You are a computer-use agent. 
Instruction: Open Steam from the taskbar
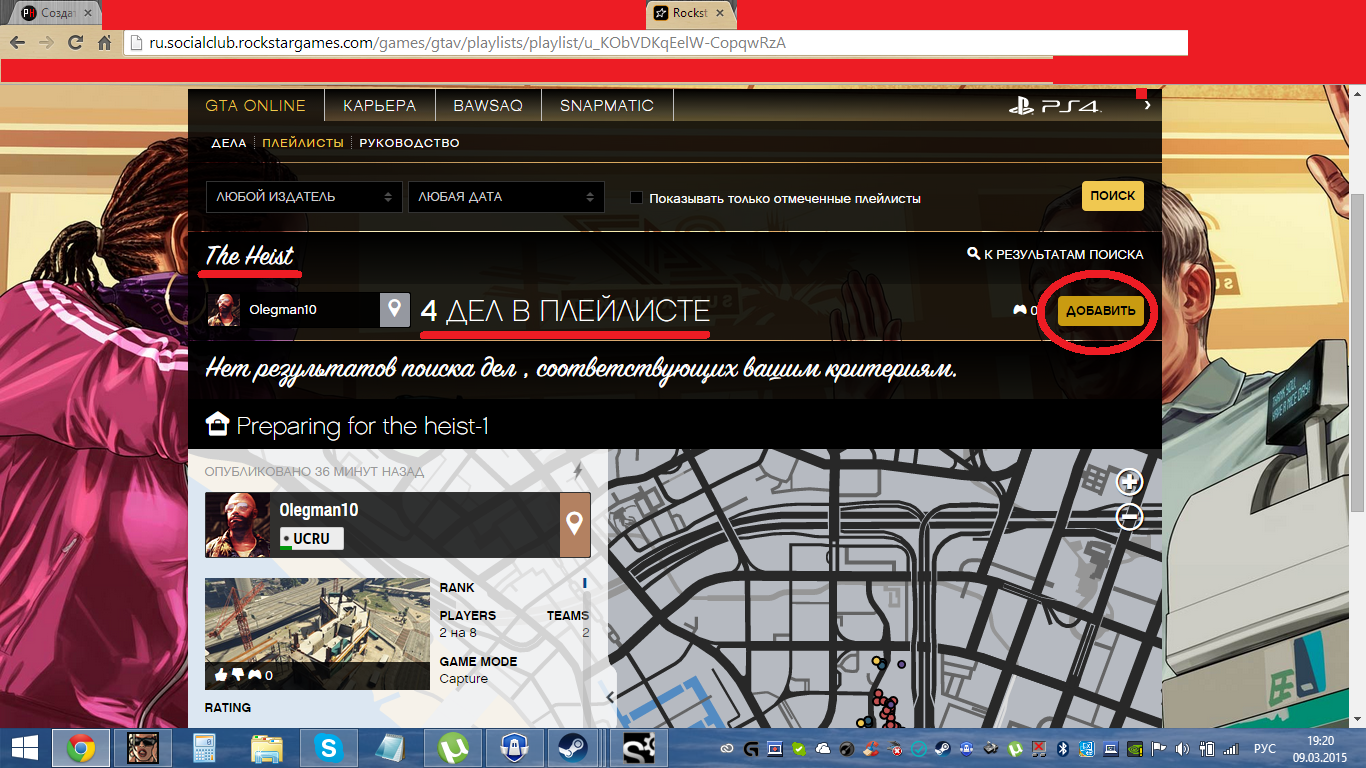[573, 748]
